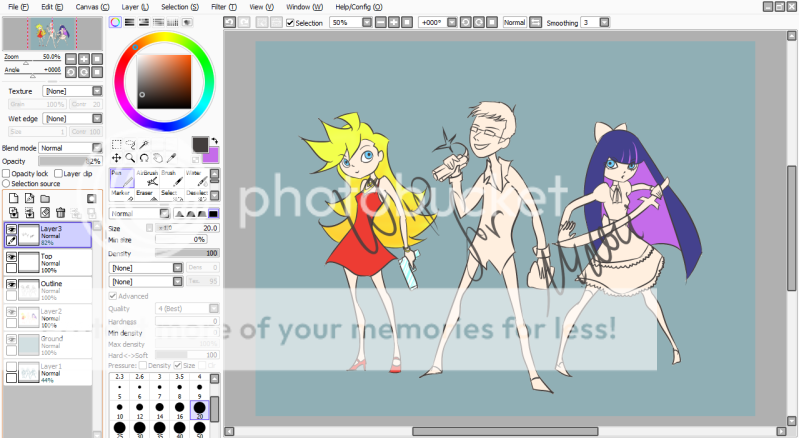Hide Layer3 using its eye icon
Viewport: 799px width, 438px height.
click(x=12, y=230)
